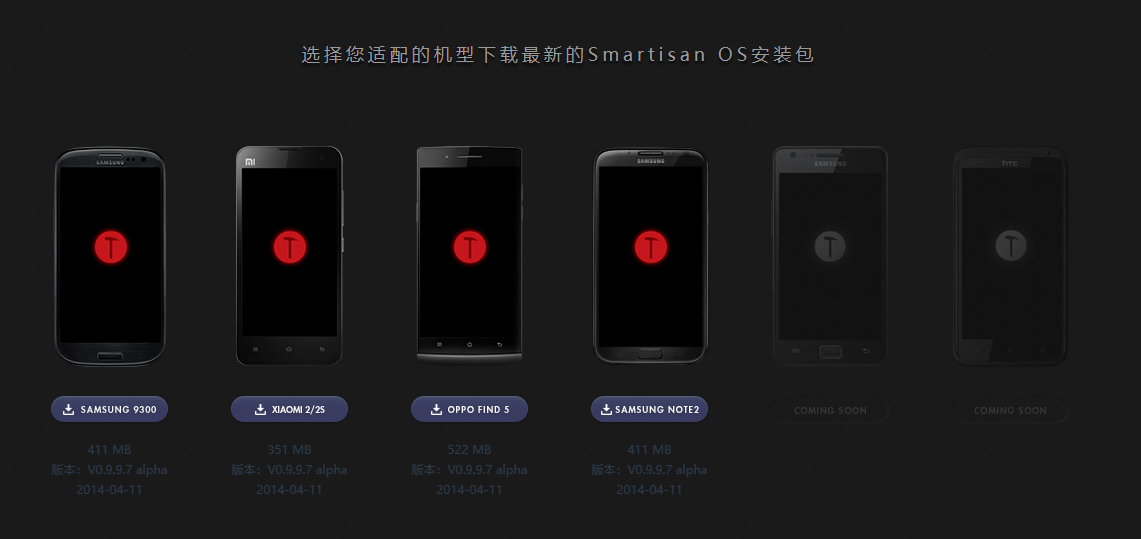Select the Oppo Find 5 phone image

point(469,254)
